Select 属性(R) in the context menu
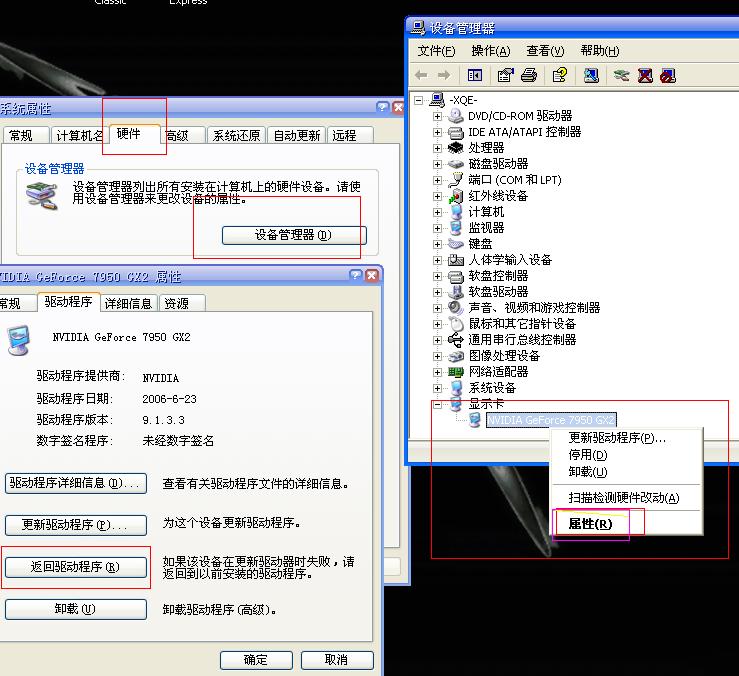 click(590, 524)
